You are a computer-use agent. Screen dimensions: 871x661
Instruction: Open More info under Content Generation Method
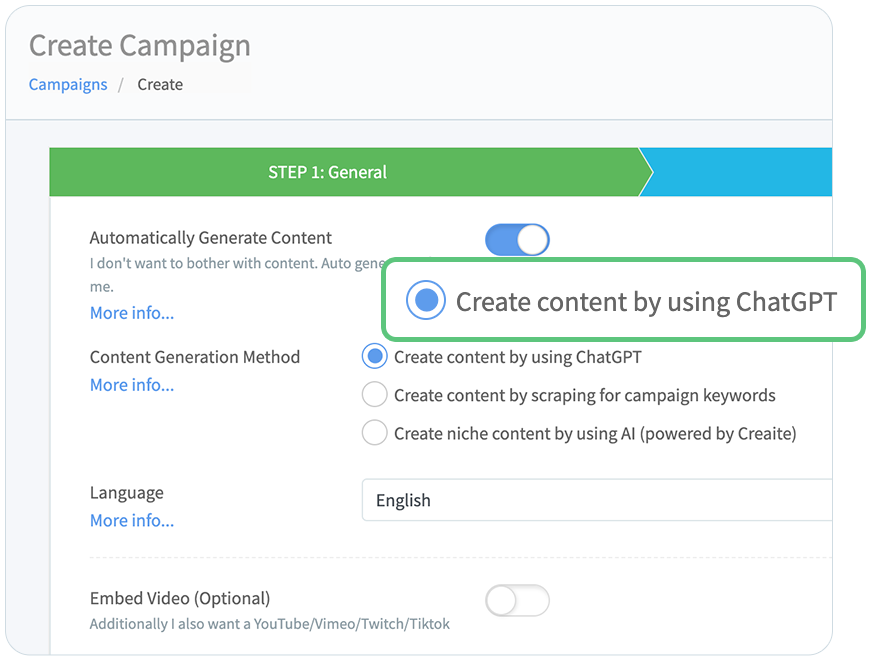(x=132, y=385)
